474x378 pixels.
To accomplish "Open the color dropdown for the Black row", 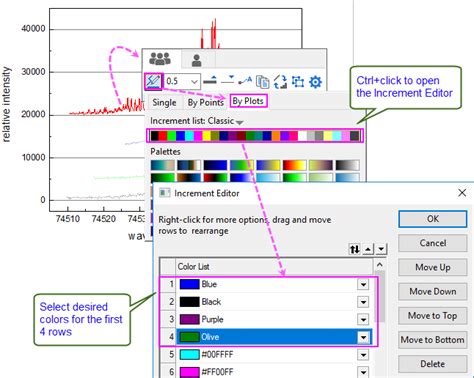I will tap(363, 302).
